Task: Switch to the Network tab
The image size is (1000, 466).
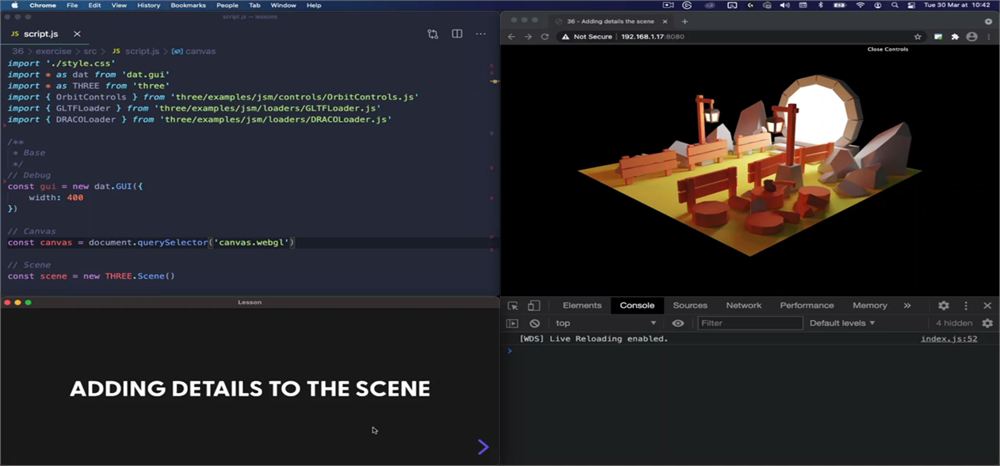Action: (744, 305)
